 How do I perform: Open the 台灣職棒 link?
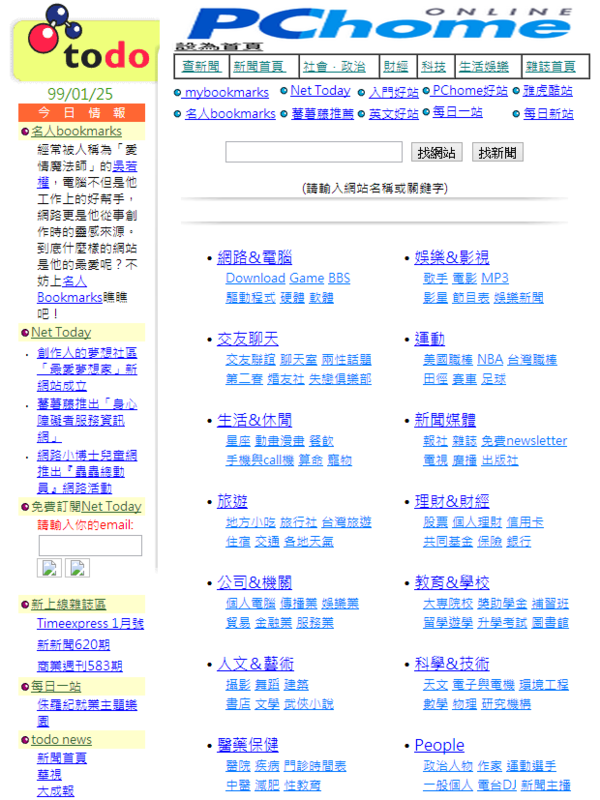[532, 360]
